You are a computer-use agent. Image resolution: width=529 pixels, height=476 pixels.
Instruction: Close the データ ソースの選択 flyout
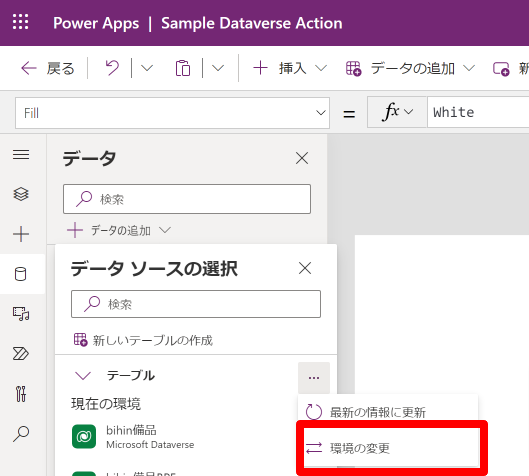point(305,269)
